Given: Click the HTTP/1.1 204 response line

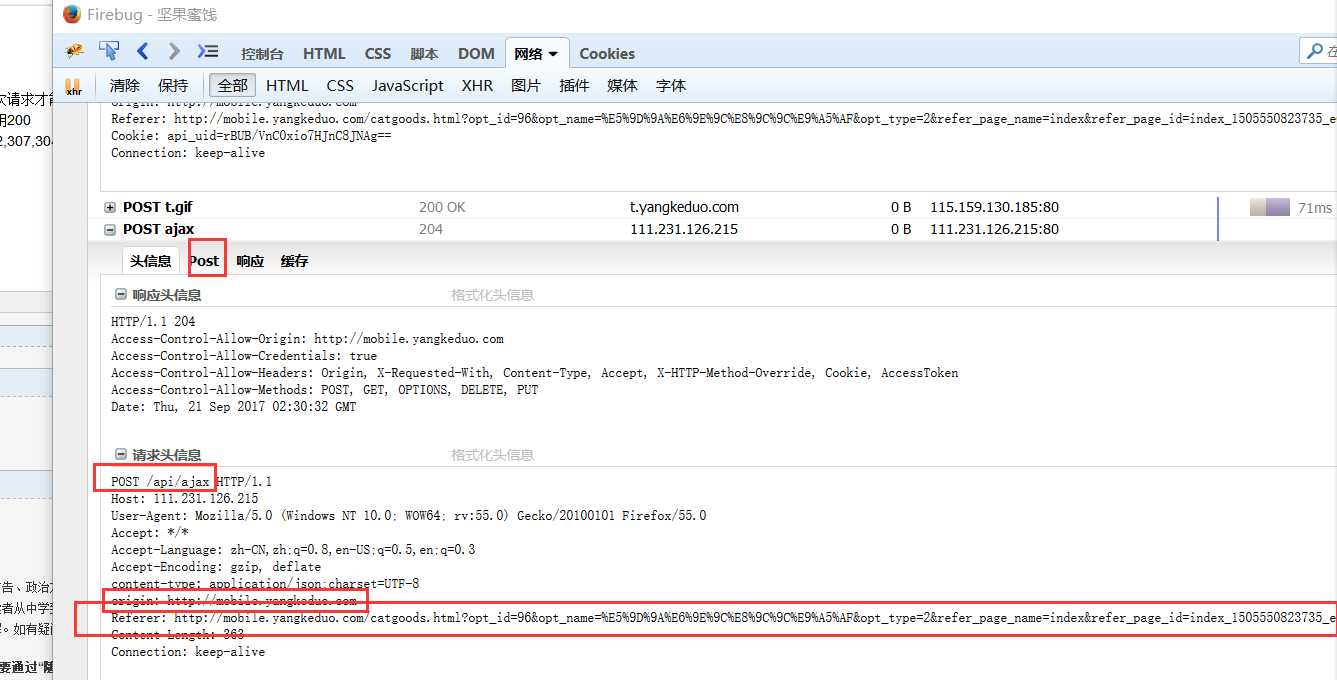Looking at the screenshot, I should pyautogui.click(x=153, y=322).
